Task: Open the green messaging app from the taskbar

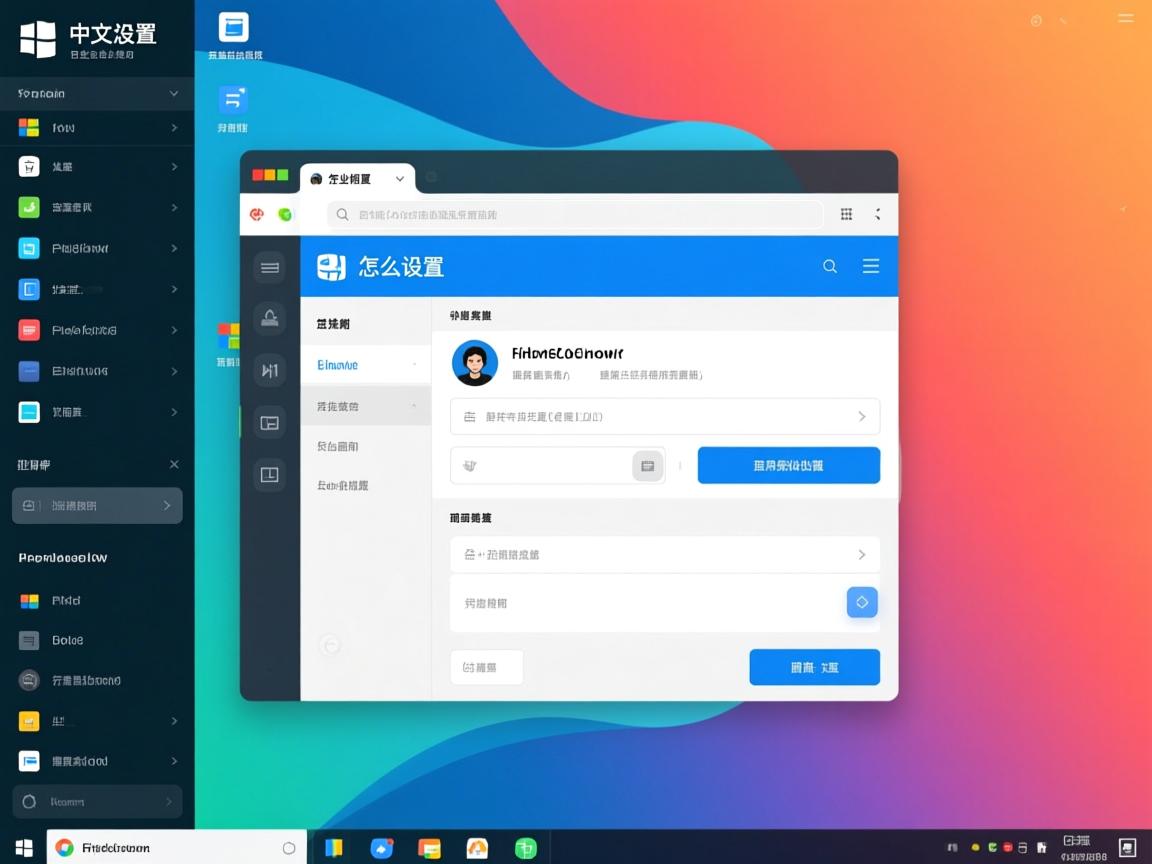Action: pyautogui.click(x=524, y=847)
